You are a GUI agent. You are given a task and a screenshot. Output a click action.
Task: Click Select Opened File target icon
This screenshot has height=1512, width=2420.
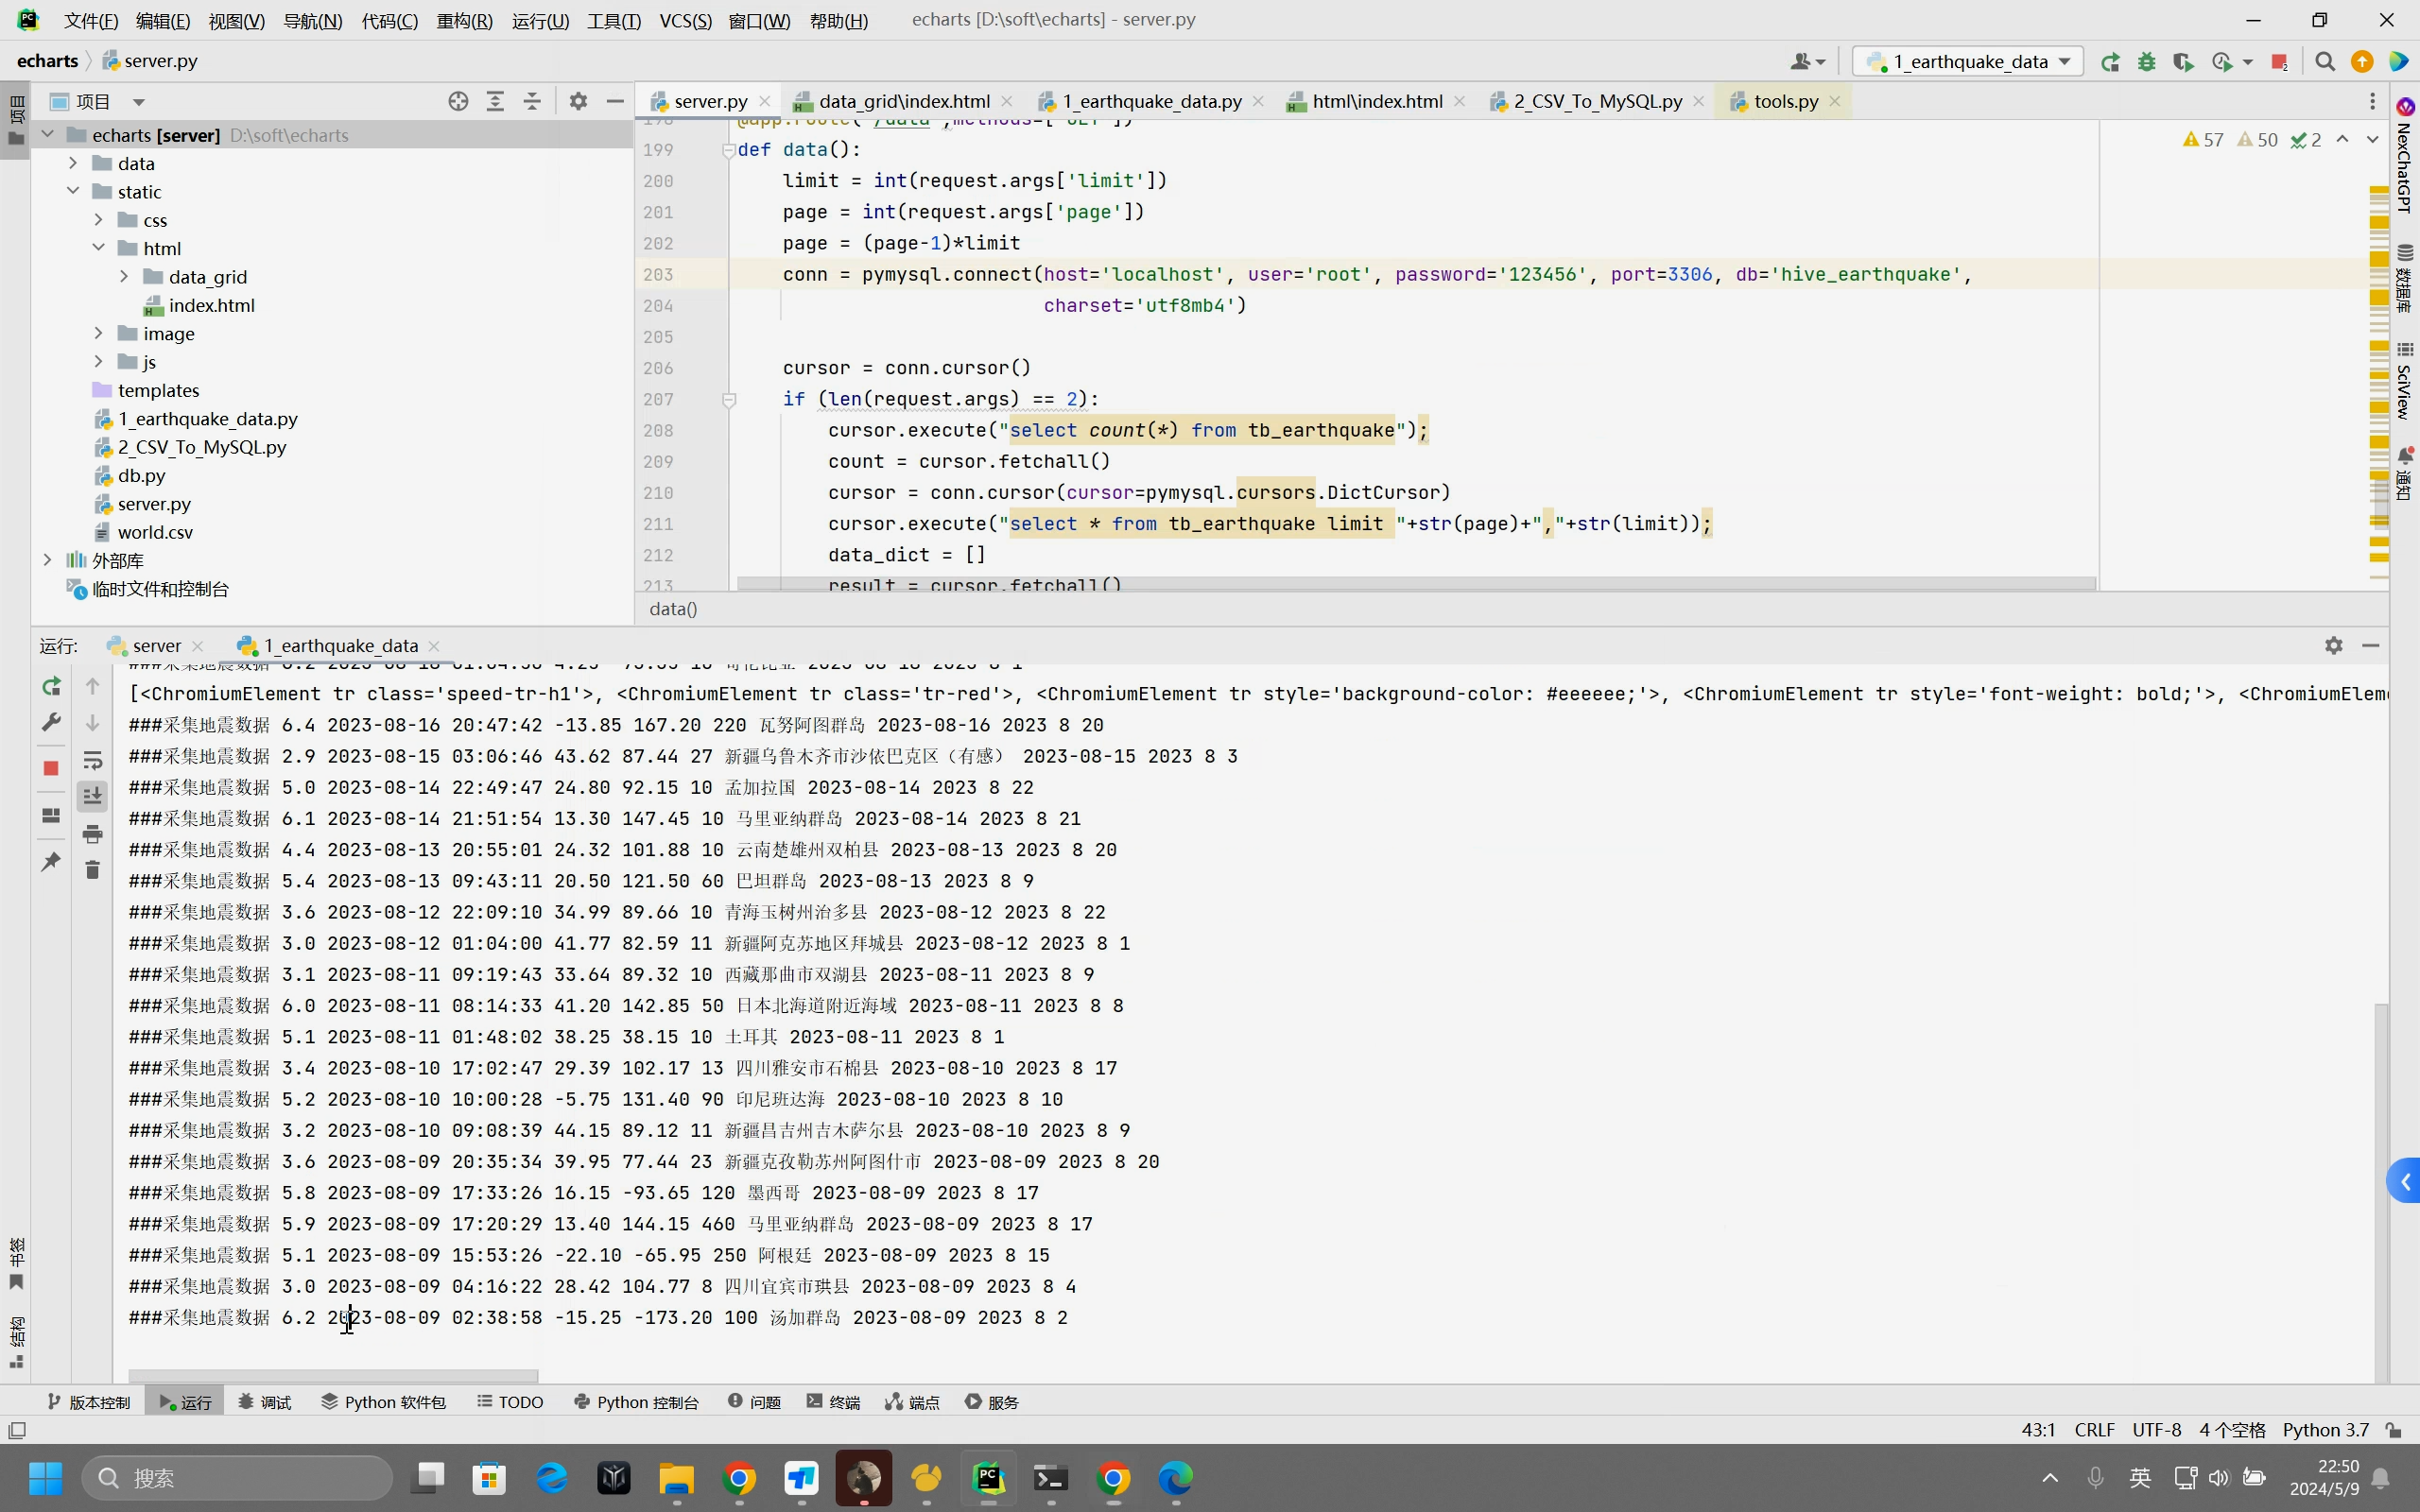[x=458, y=101]
